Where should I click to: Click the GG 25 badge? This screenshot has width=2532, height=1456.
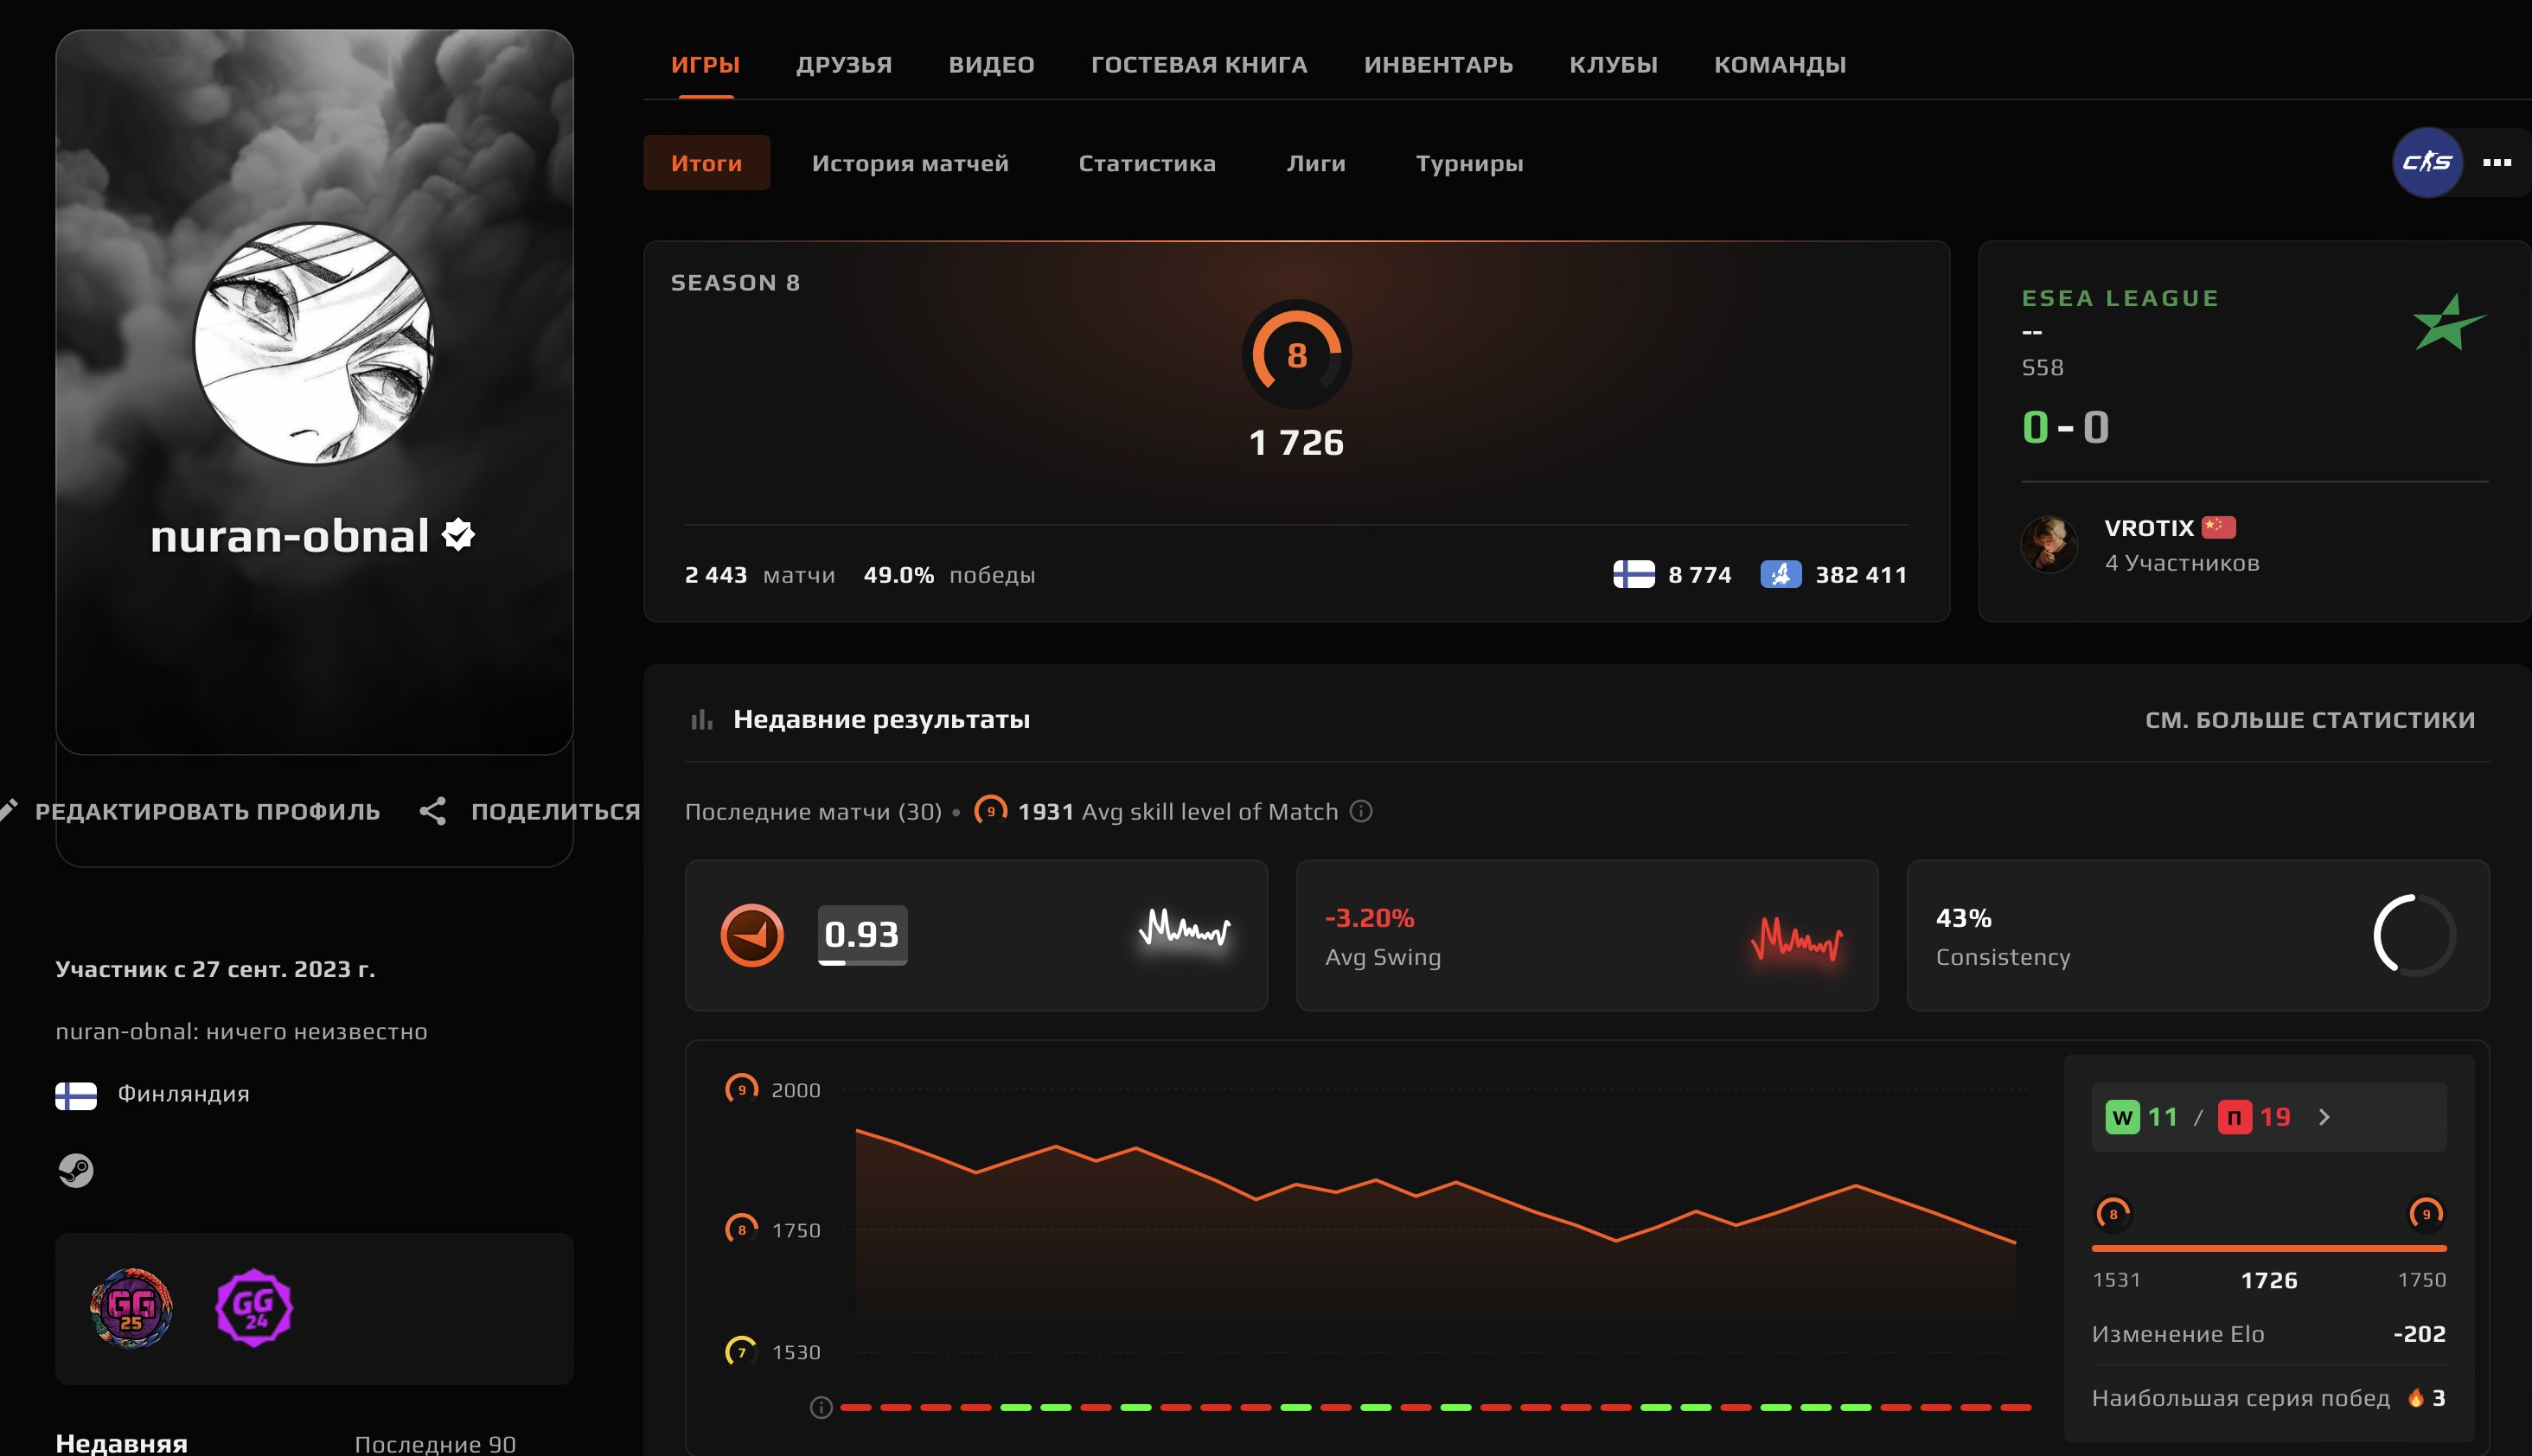click(131, 1307)
